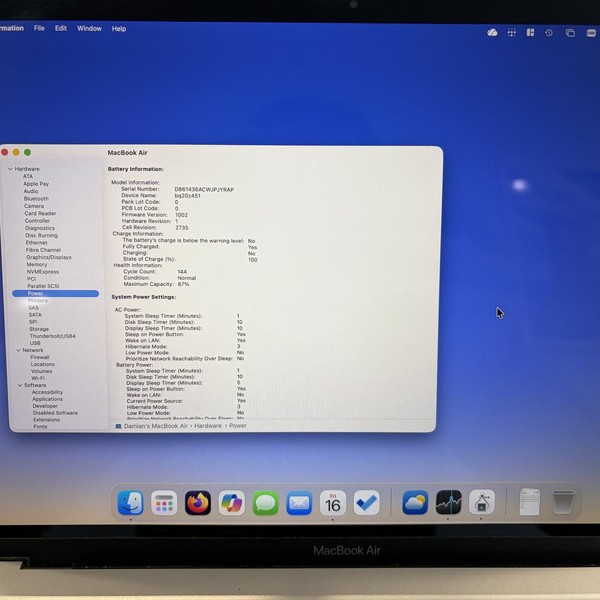Select Graphics/Displays in the sidebar
Screen dimensions: 600x600
click(49, 257)
